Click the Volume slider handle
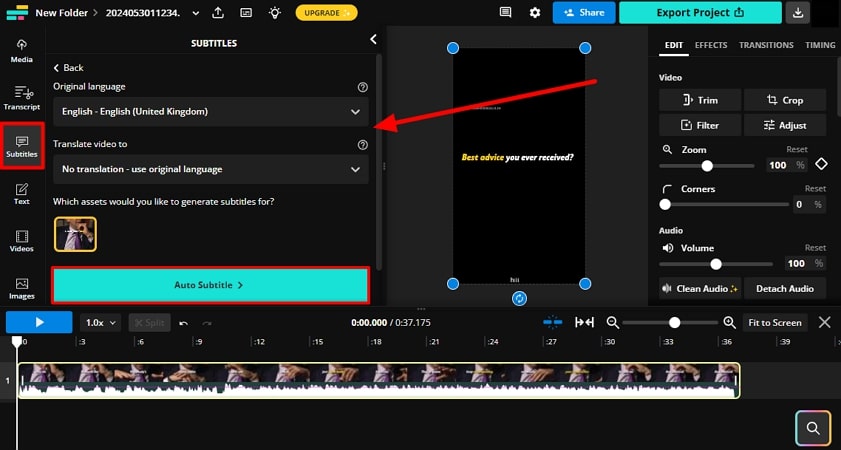This screenshot has width=841, height=450. point(715,264)
